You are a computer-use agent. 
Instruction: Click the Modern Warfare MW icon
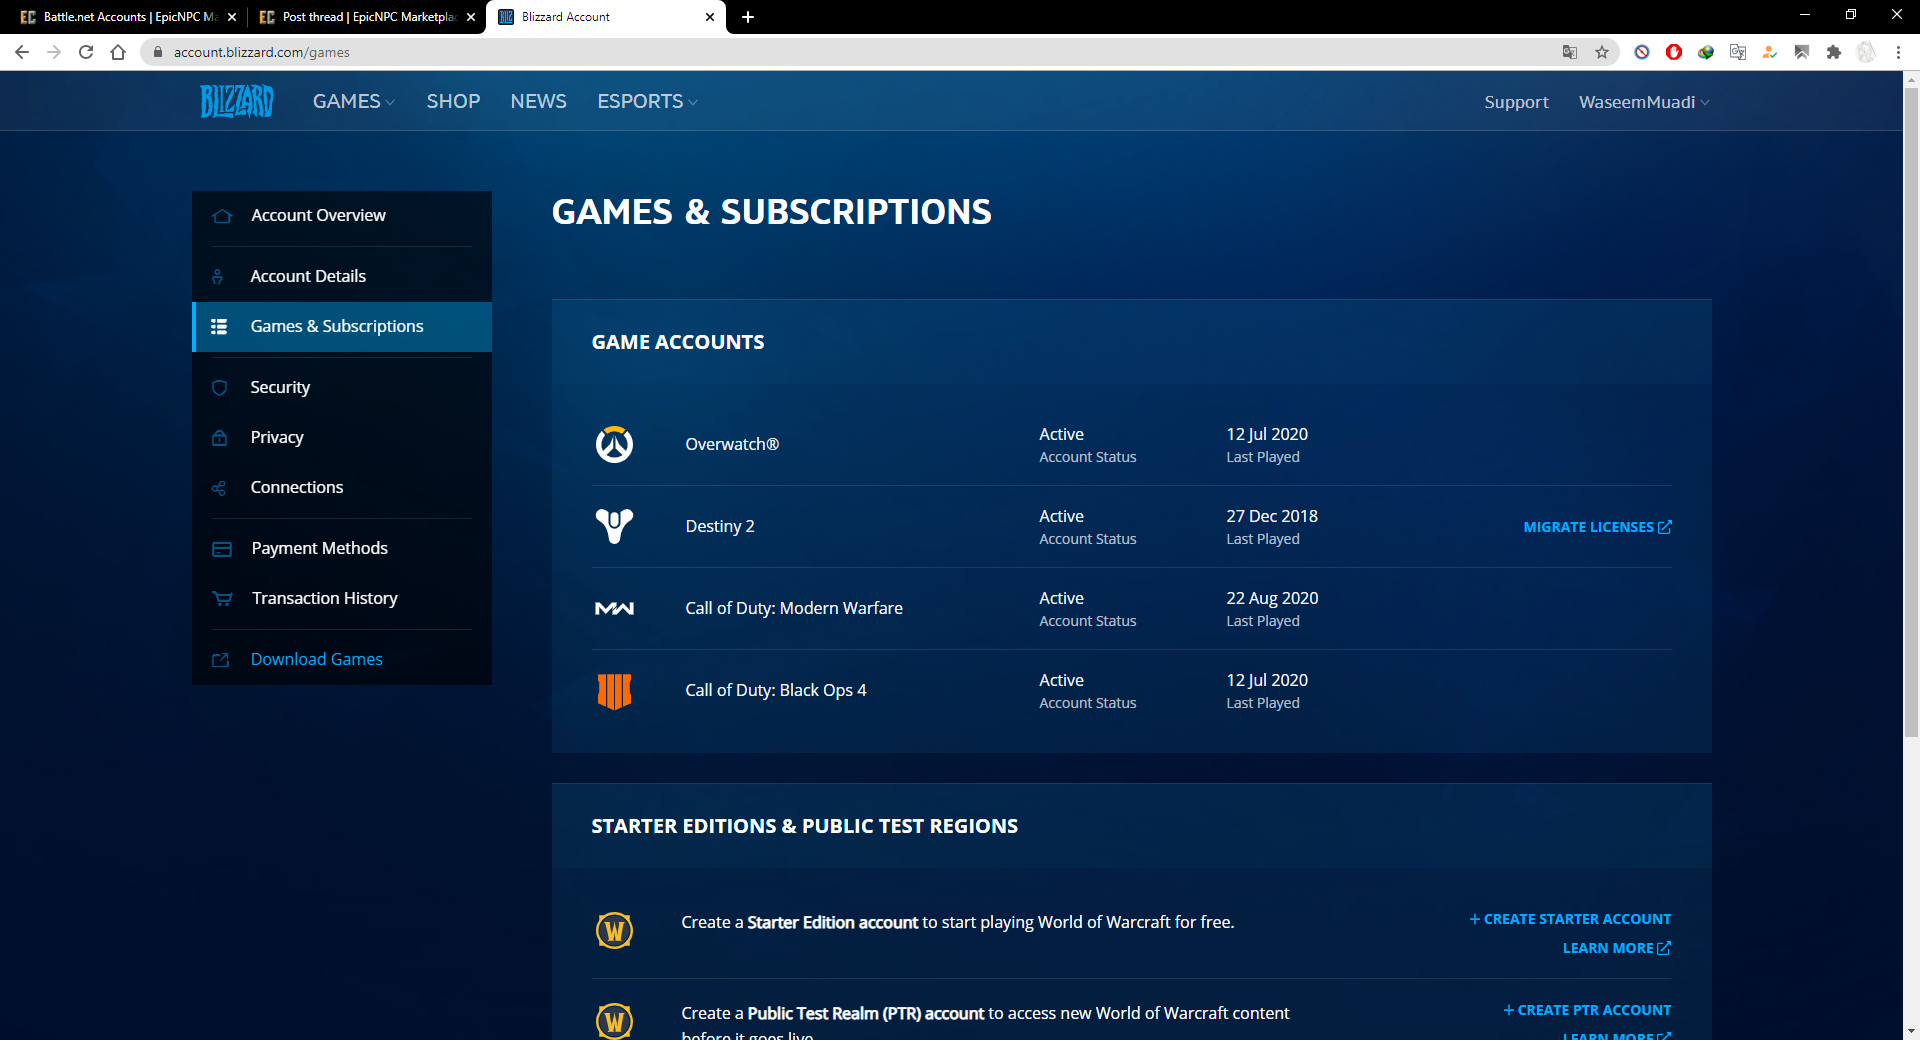614,608
